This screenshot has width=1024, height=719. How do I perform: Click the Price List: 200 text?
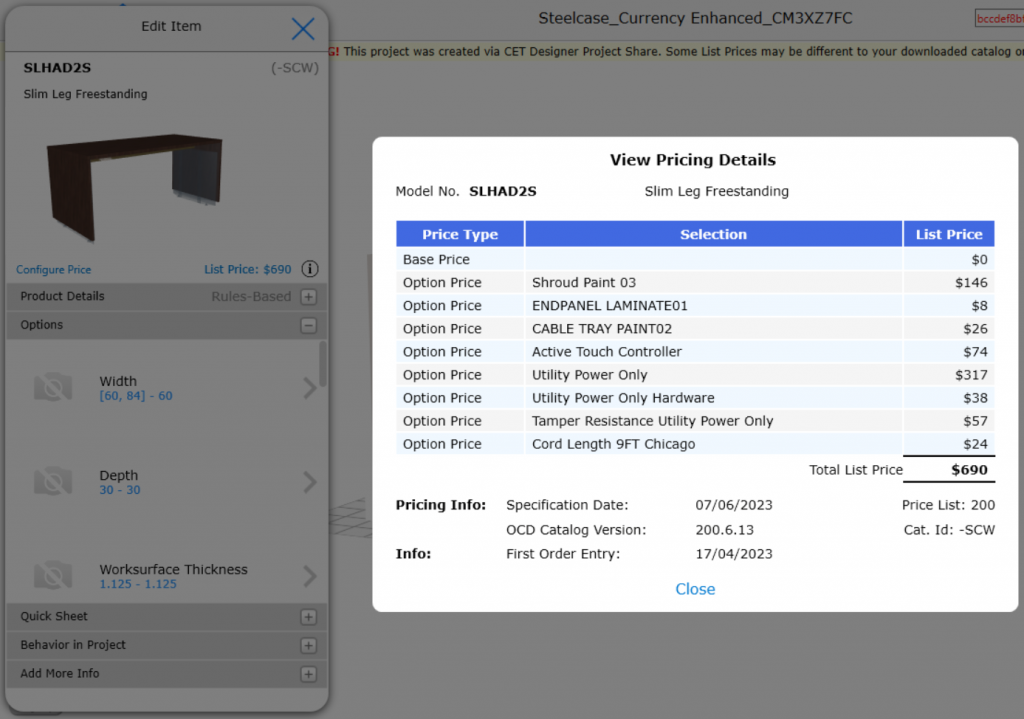pyautogui.click(x=948, y=505)
